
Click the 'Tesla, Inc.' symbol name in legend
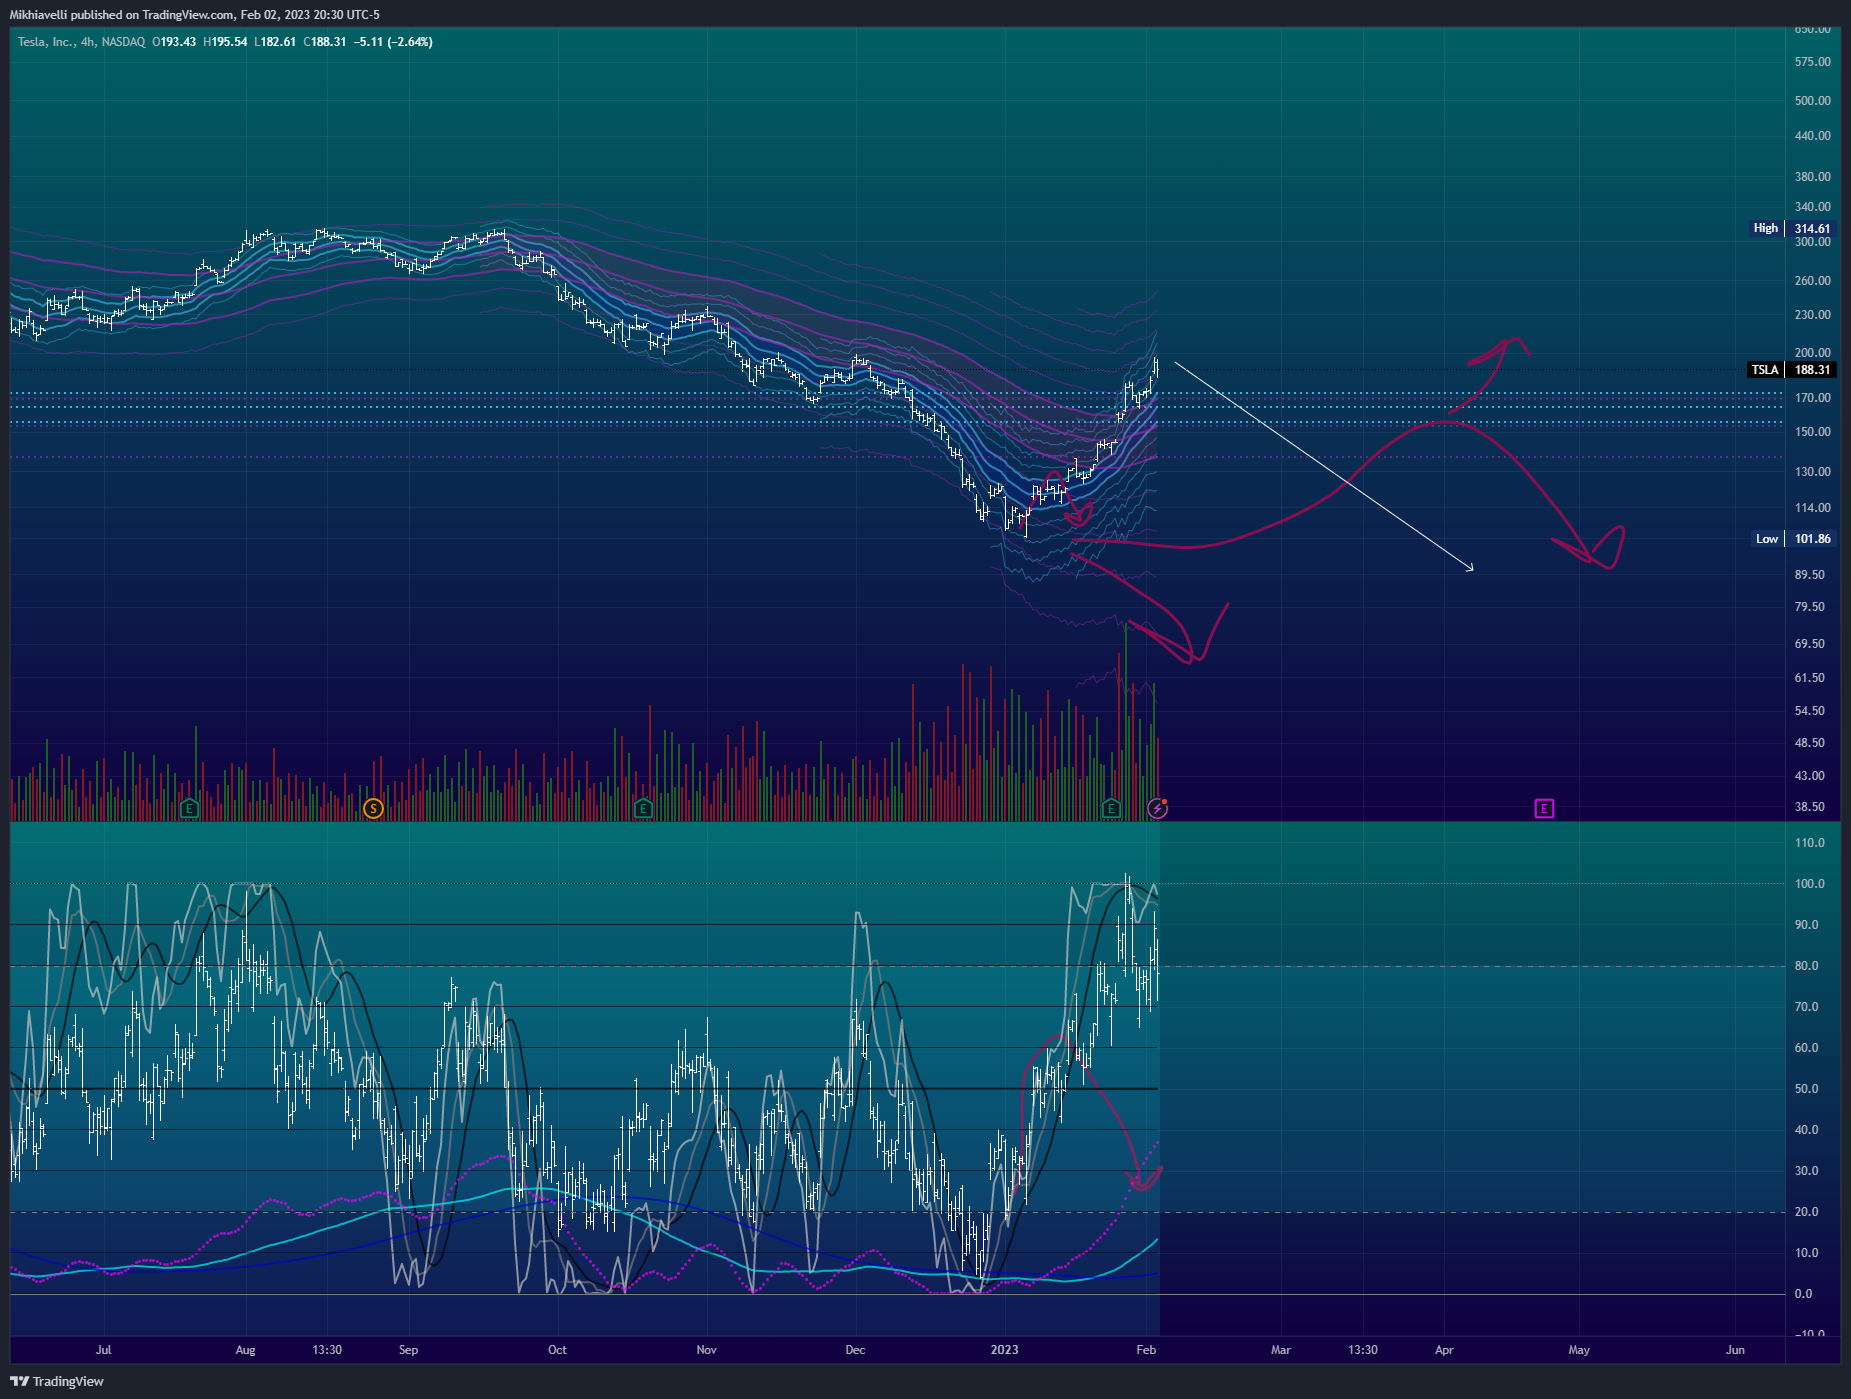point(45,42)
